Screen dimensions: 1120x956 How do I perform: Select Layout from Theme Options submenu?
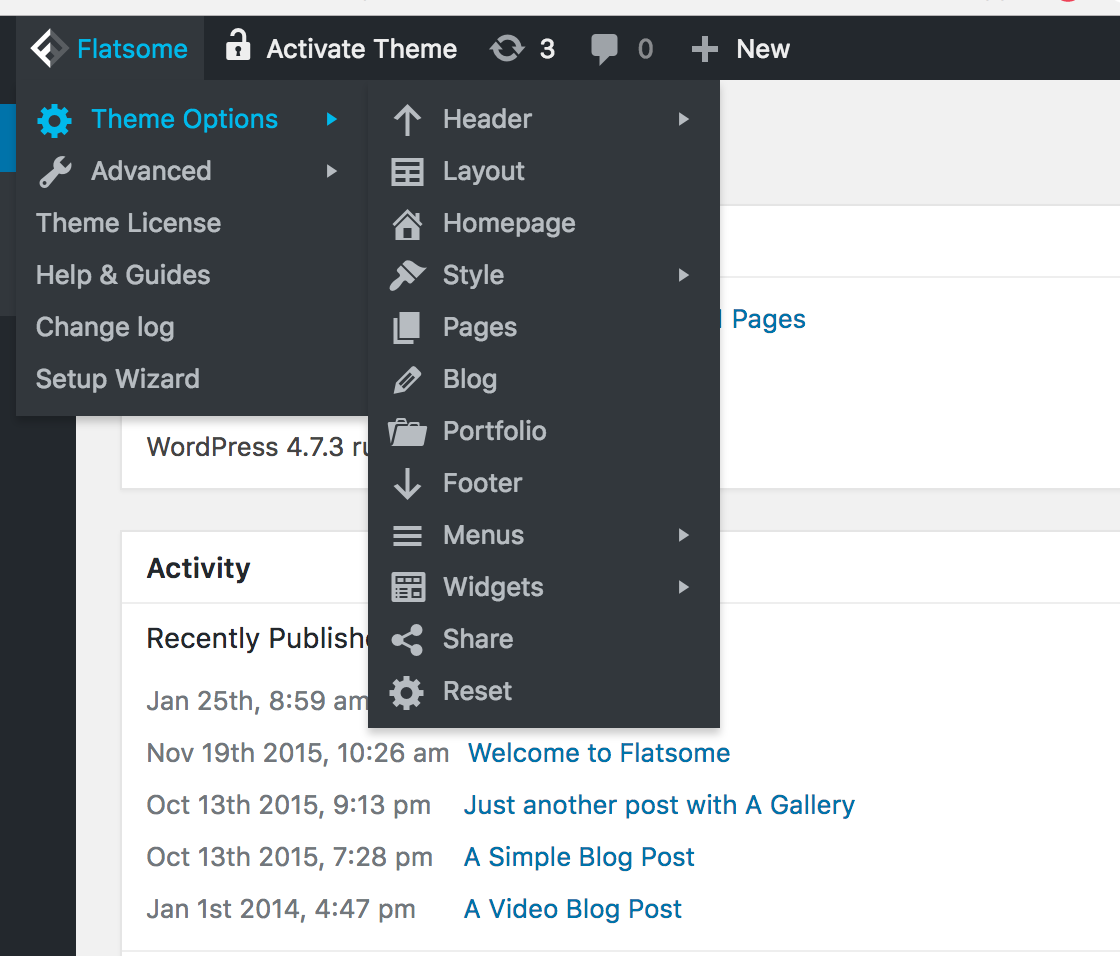tap(483, 172)
